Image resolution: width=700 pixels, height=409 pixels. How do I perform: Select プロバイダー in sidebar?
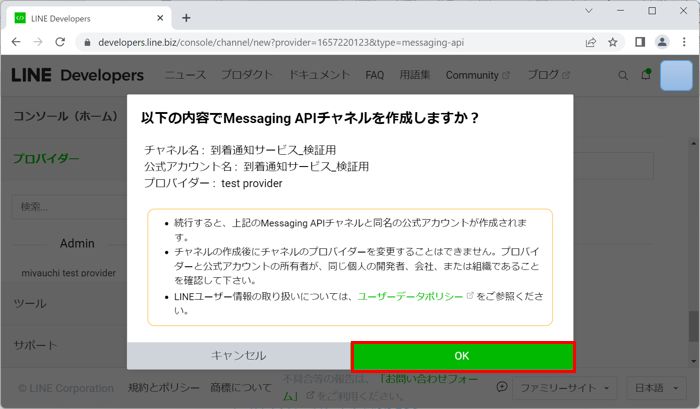[46, 158]
